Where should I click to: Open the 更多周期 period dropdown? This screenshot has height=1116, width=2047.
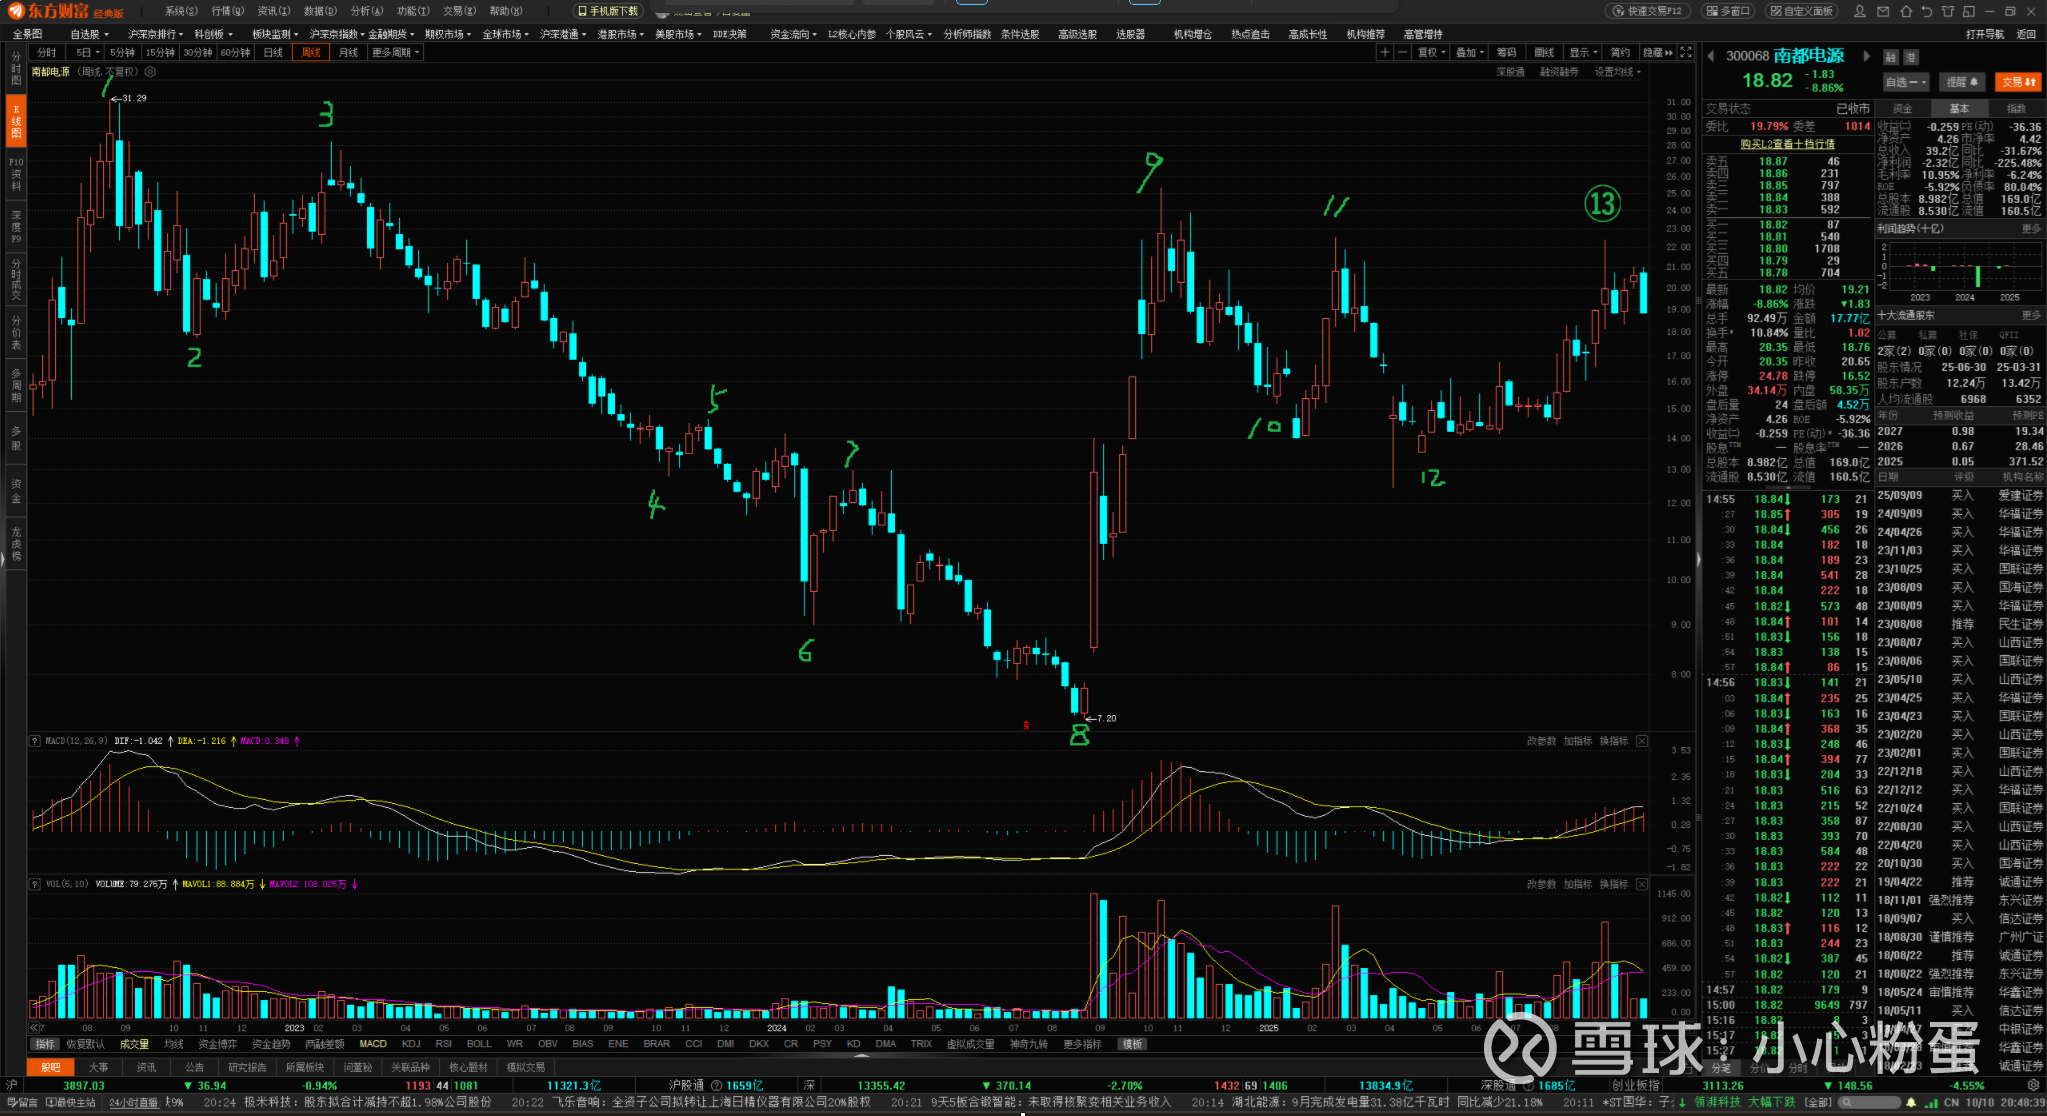click(395, 52)
